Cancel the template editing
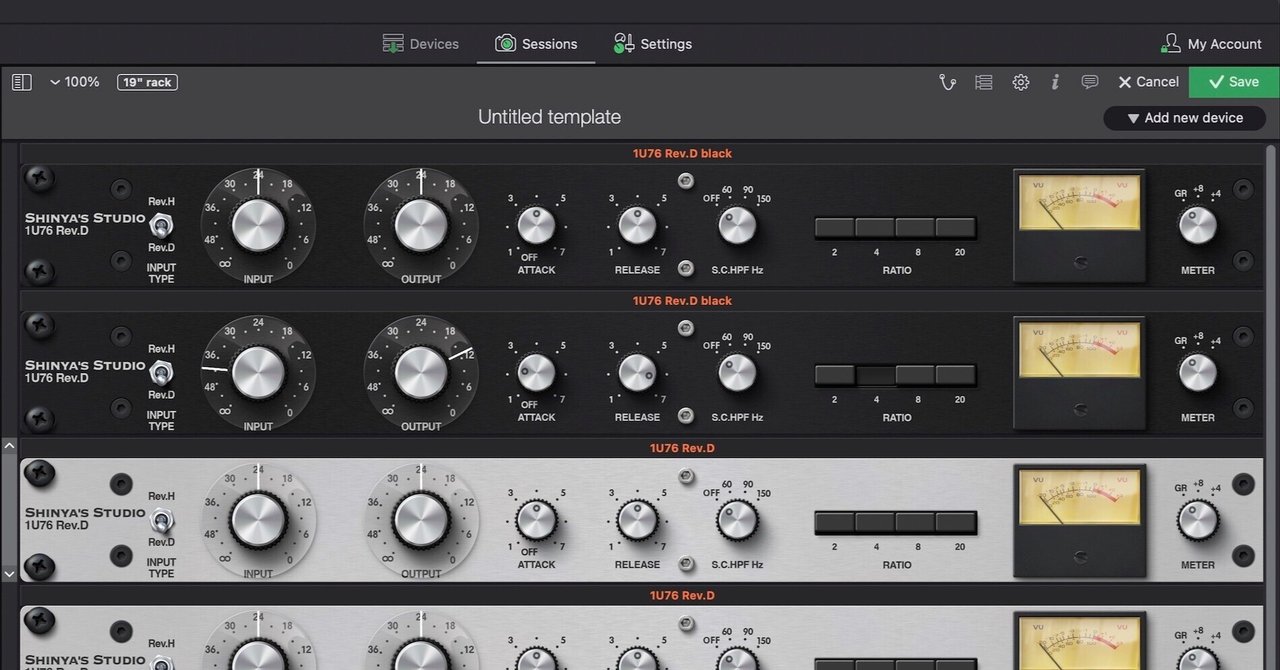The image size is (1280, 670). click(x=1148, y=82)
